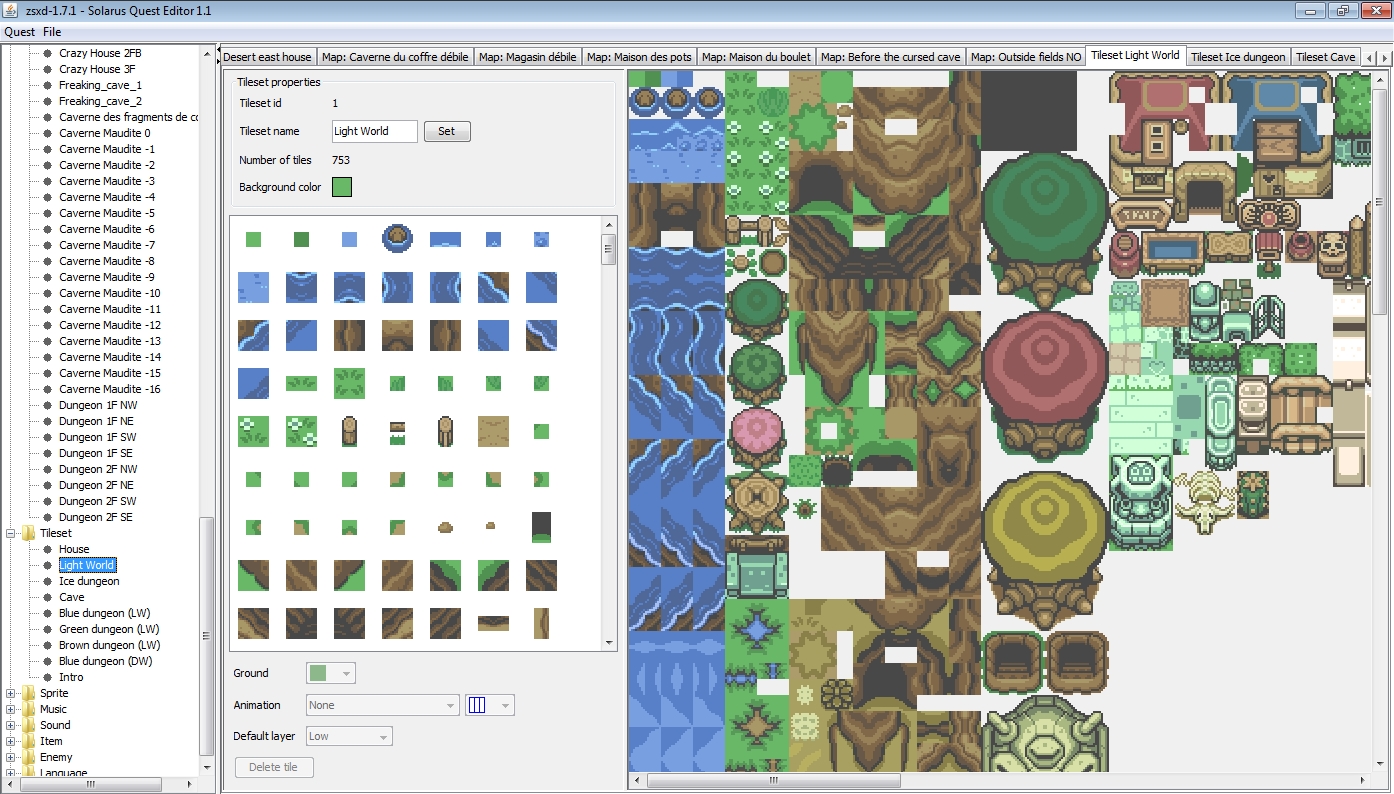Select the light blue shallow water tile
Screen dimensions: 1394x794
[x=253, y=287]
